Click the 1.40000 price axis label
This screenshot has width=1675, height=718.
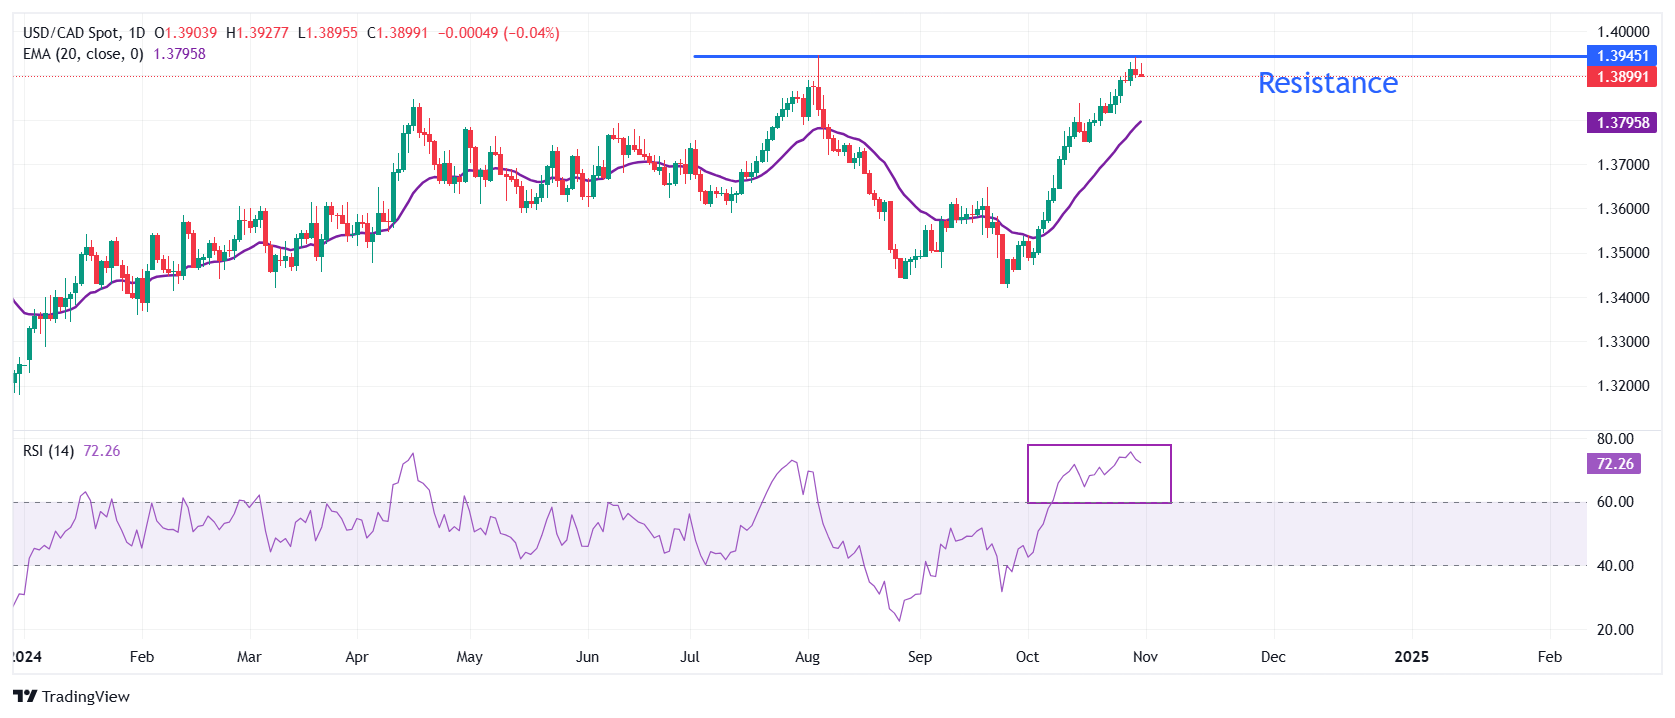pos(1622,32)
